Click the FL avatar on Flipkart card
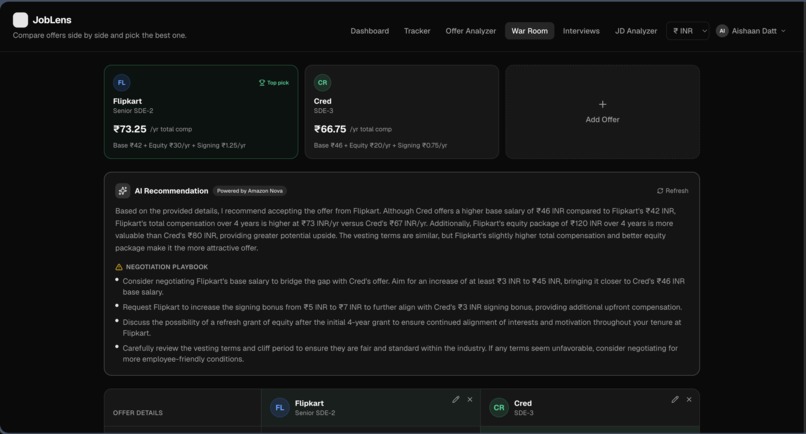 pyautogui.click(x=121, y=83)
